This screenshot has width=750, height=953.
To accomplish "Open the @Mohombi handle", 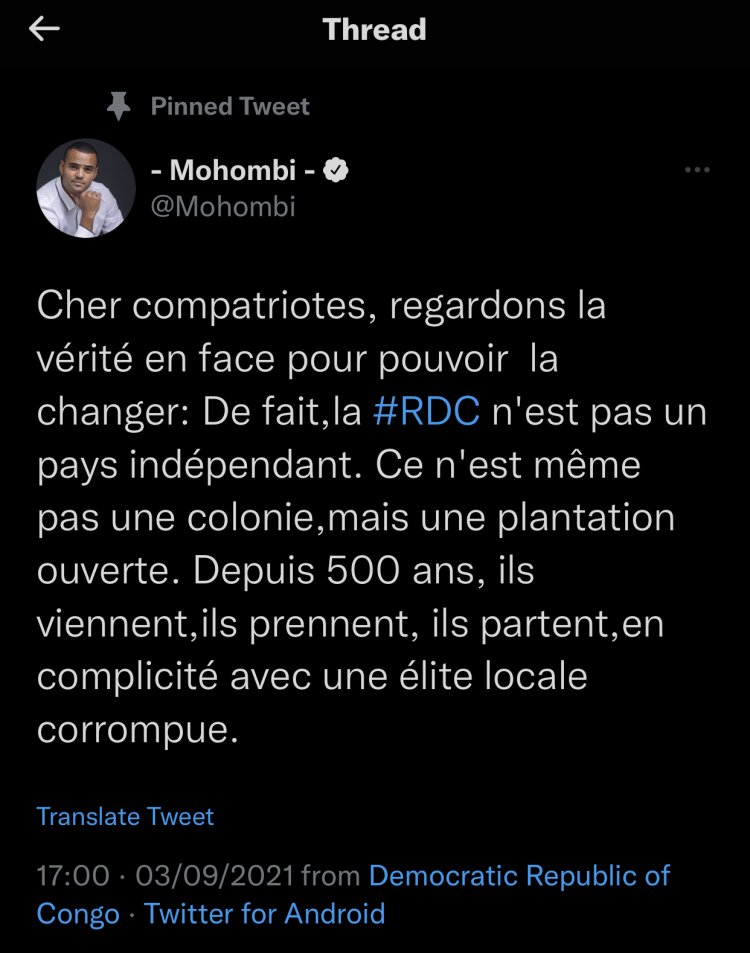I will point(222,207).
